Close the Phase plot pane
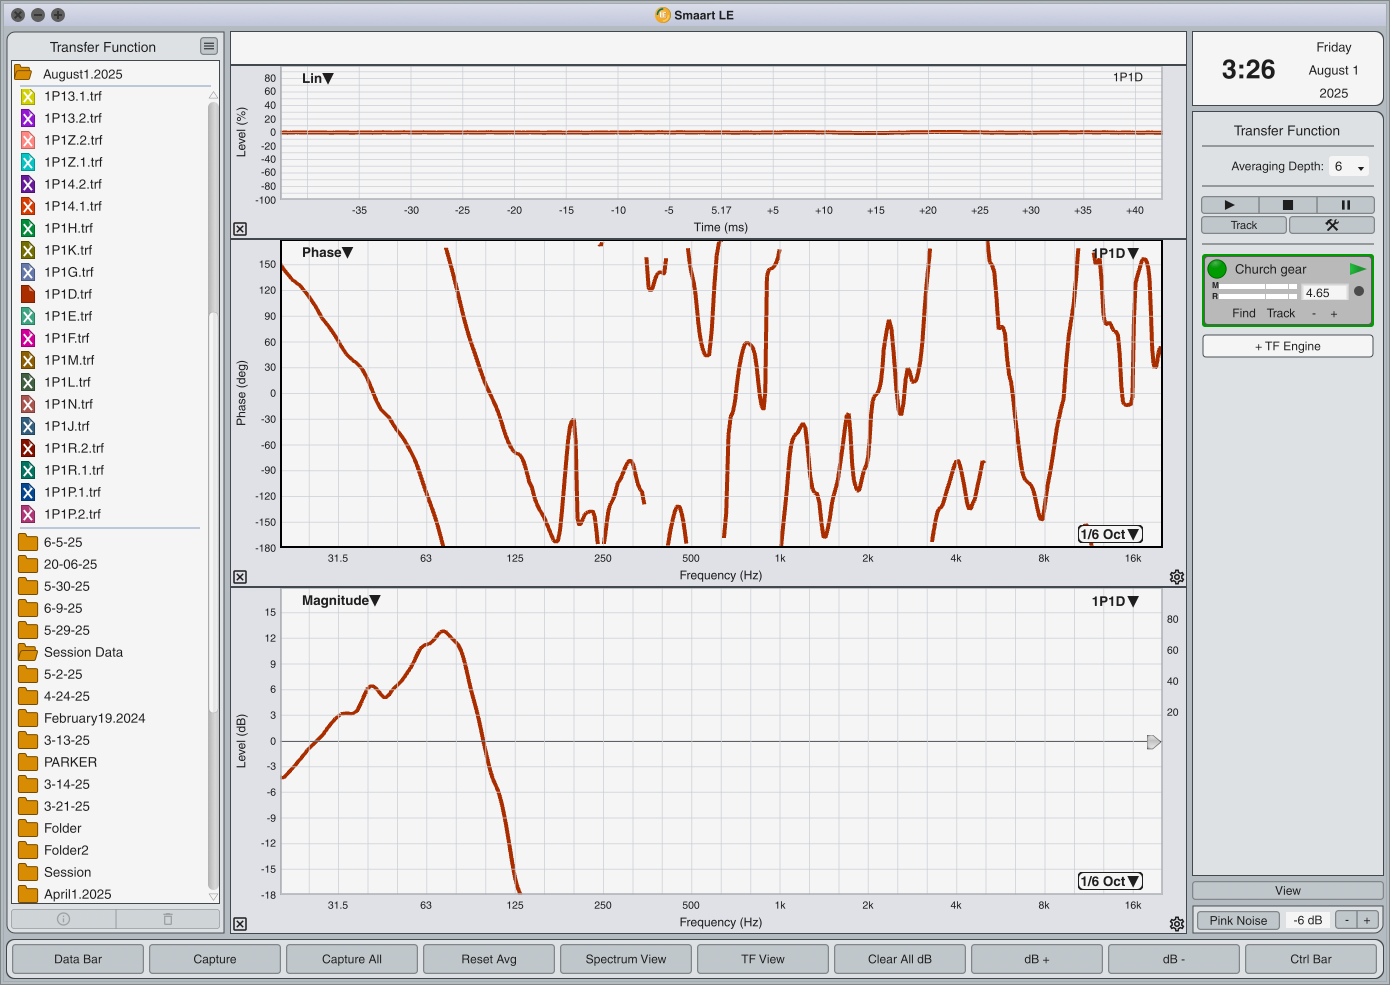 coord(240,577)
